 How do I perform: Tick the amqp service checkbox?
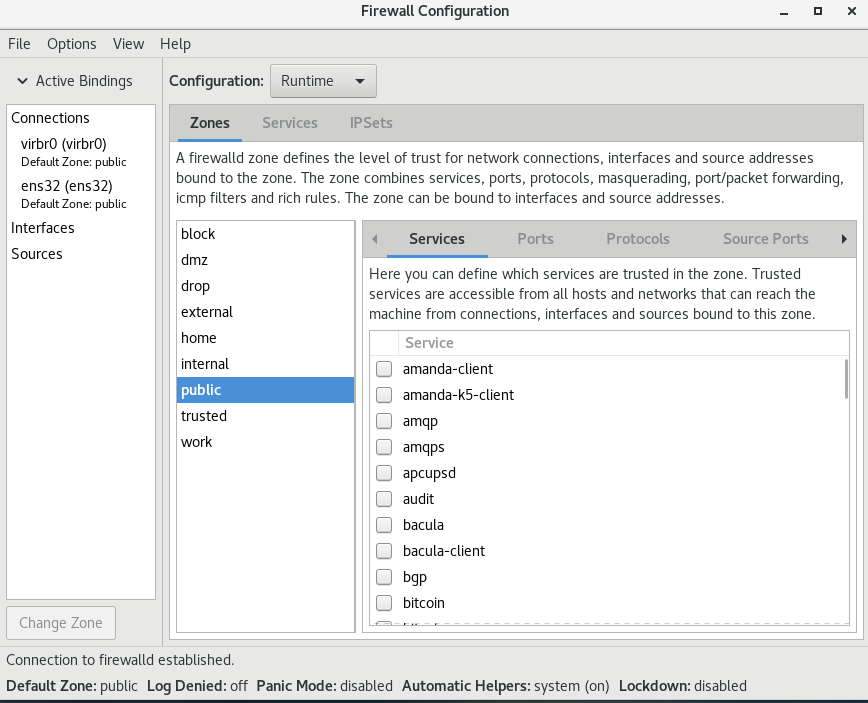tap(384, 421)
